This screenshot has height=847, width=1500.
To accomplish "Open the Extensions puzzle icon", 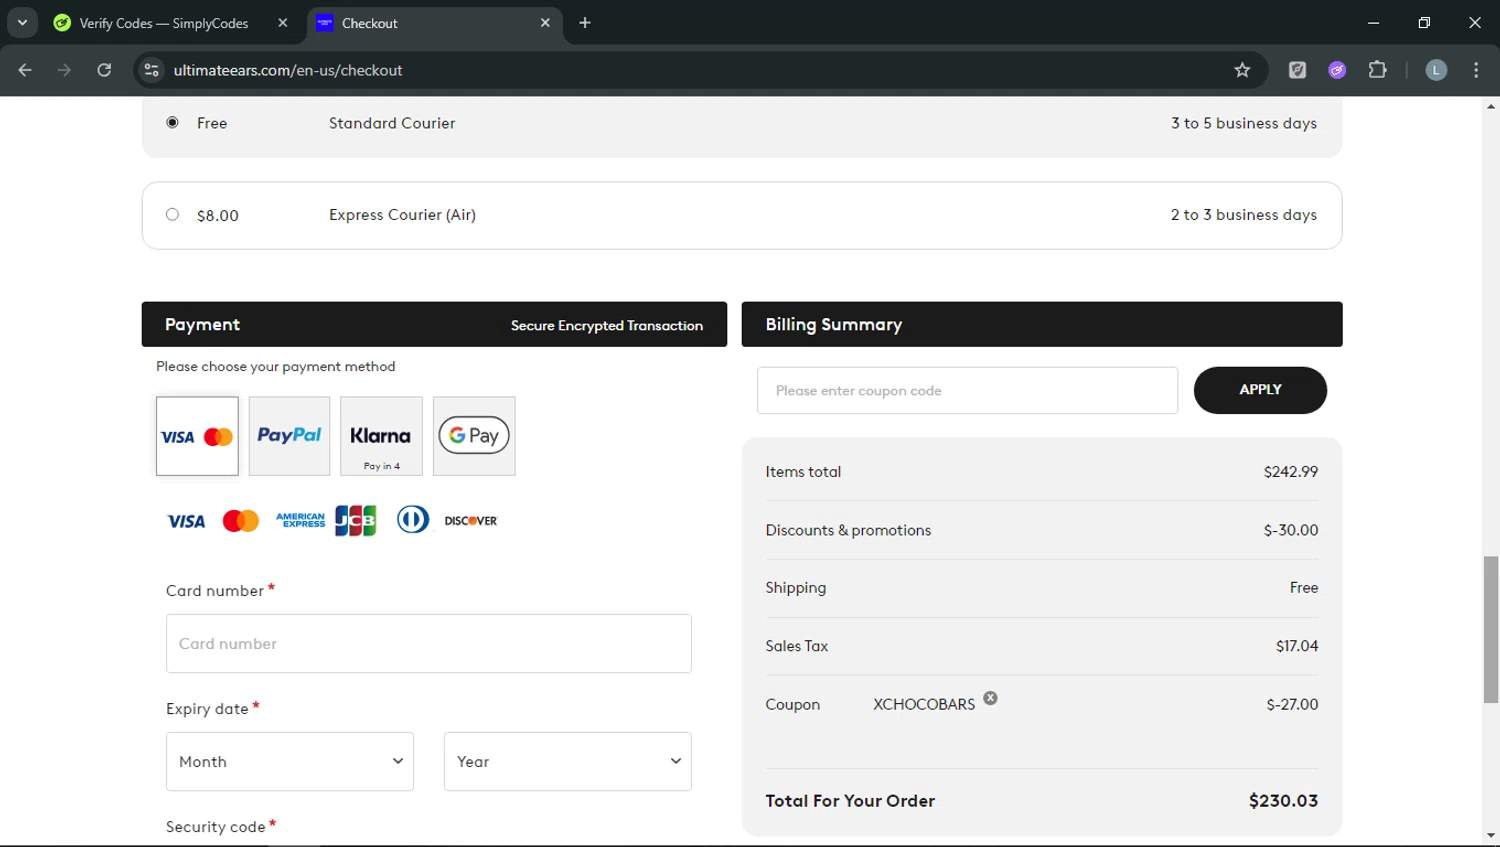I will tap(1378, 70).
